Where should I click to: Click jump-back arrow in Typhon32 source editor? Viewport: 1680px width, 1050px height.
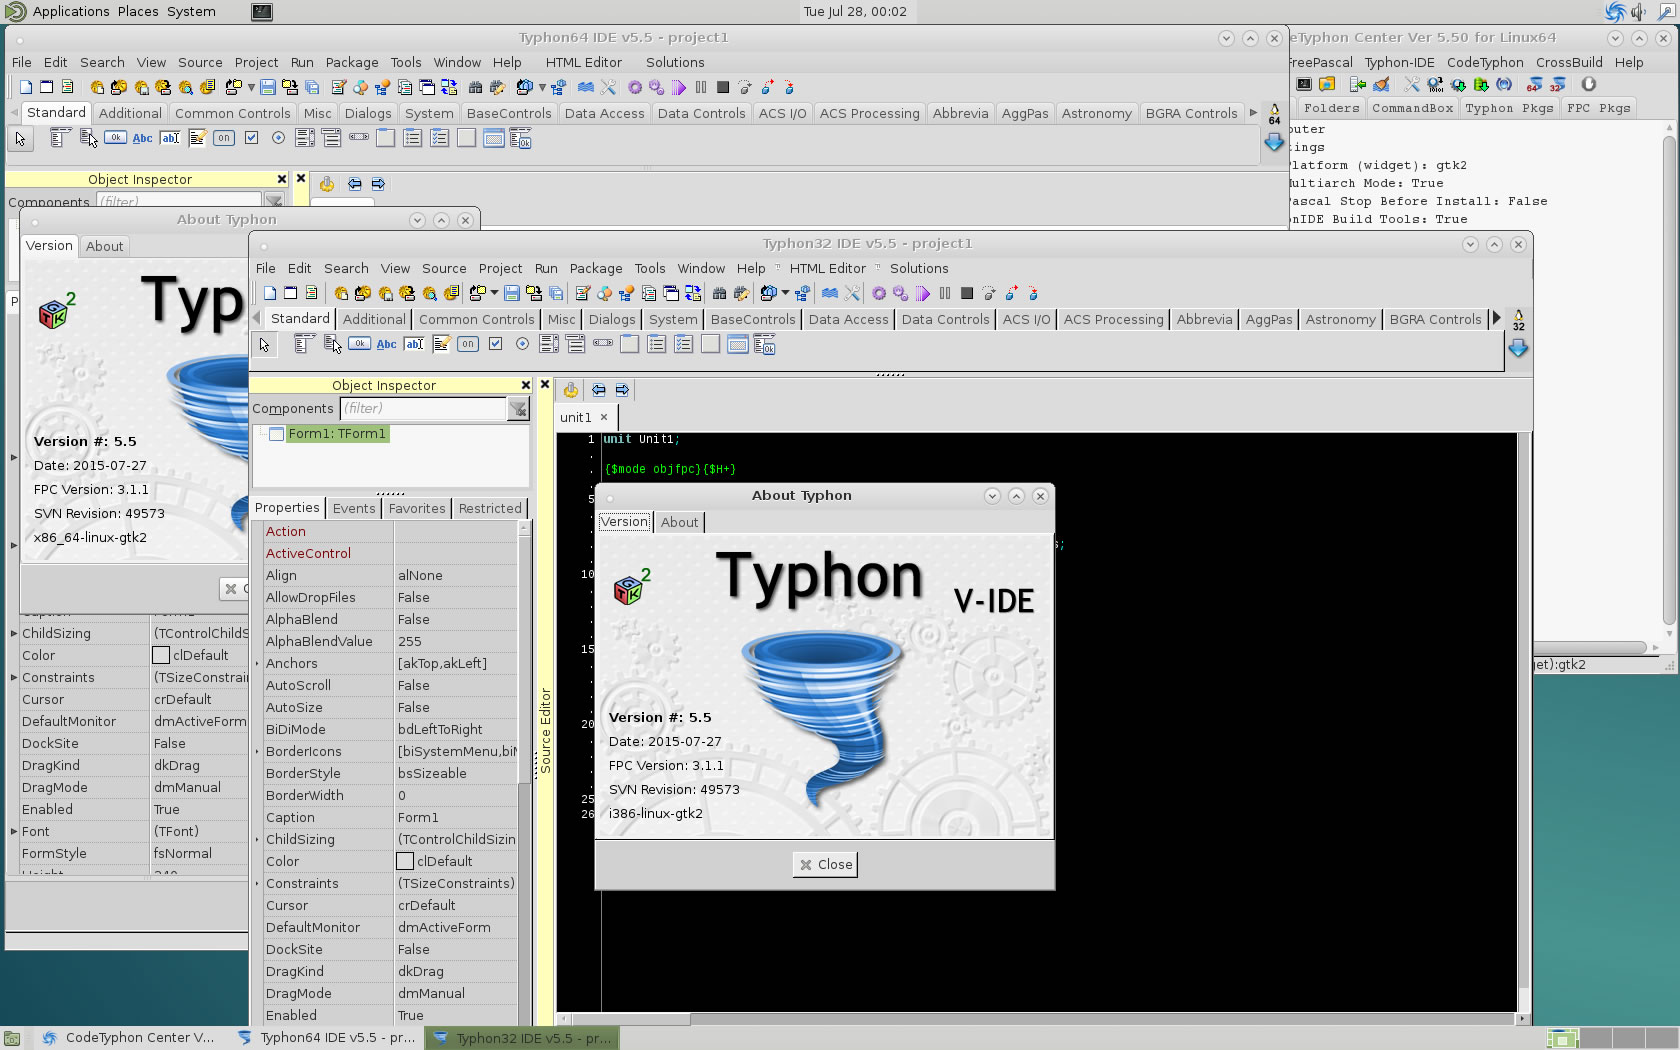598,390
